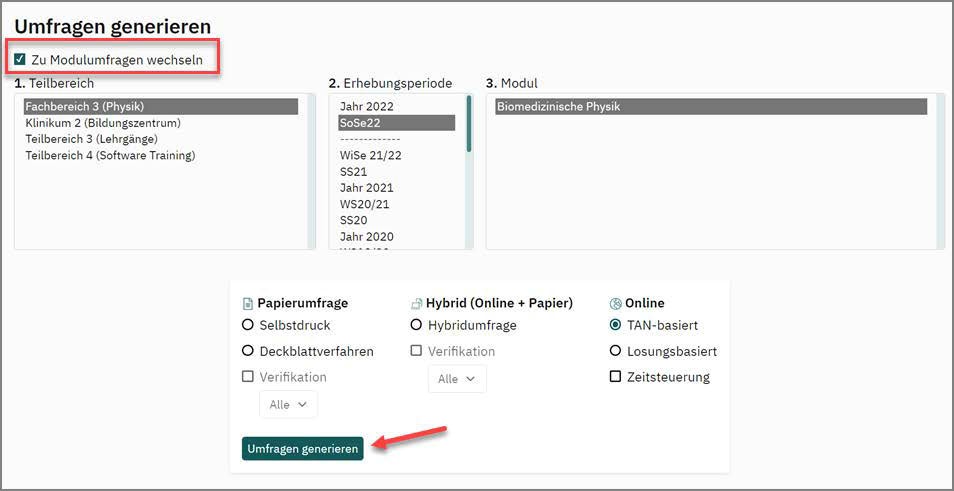Click the Papierumfrage document icon

[248, 303]
